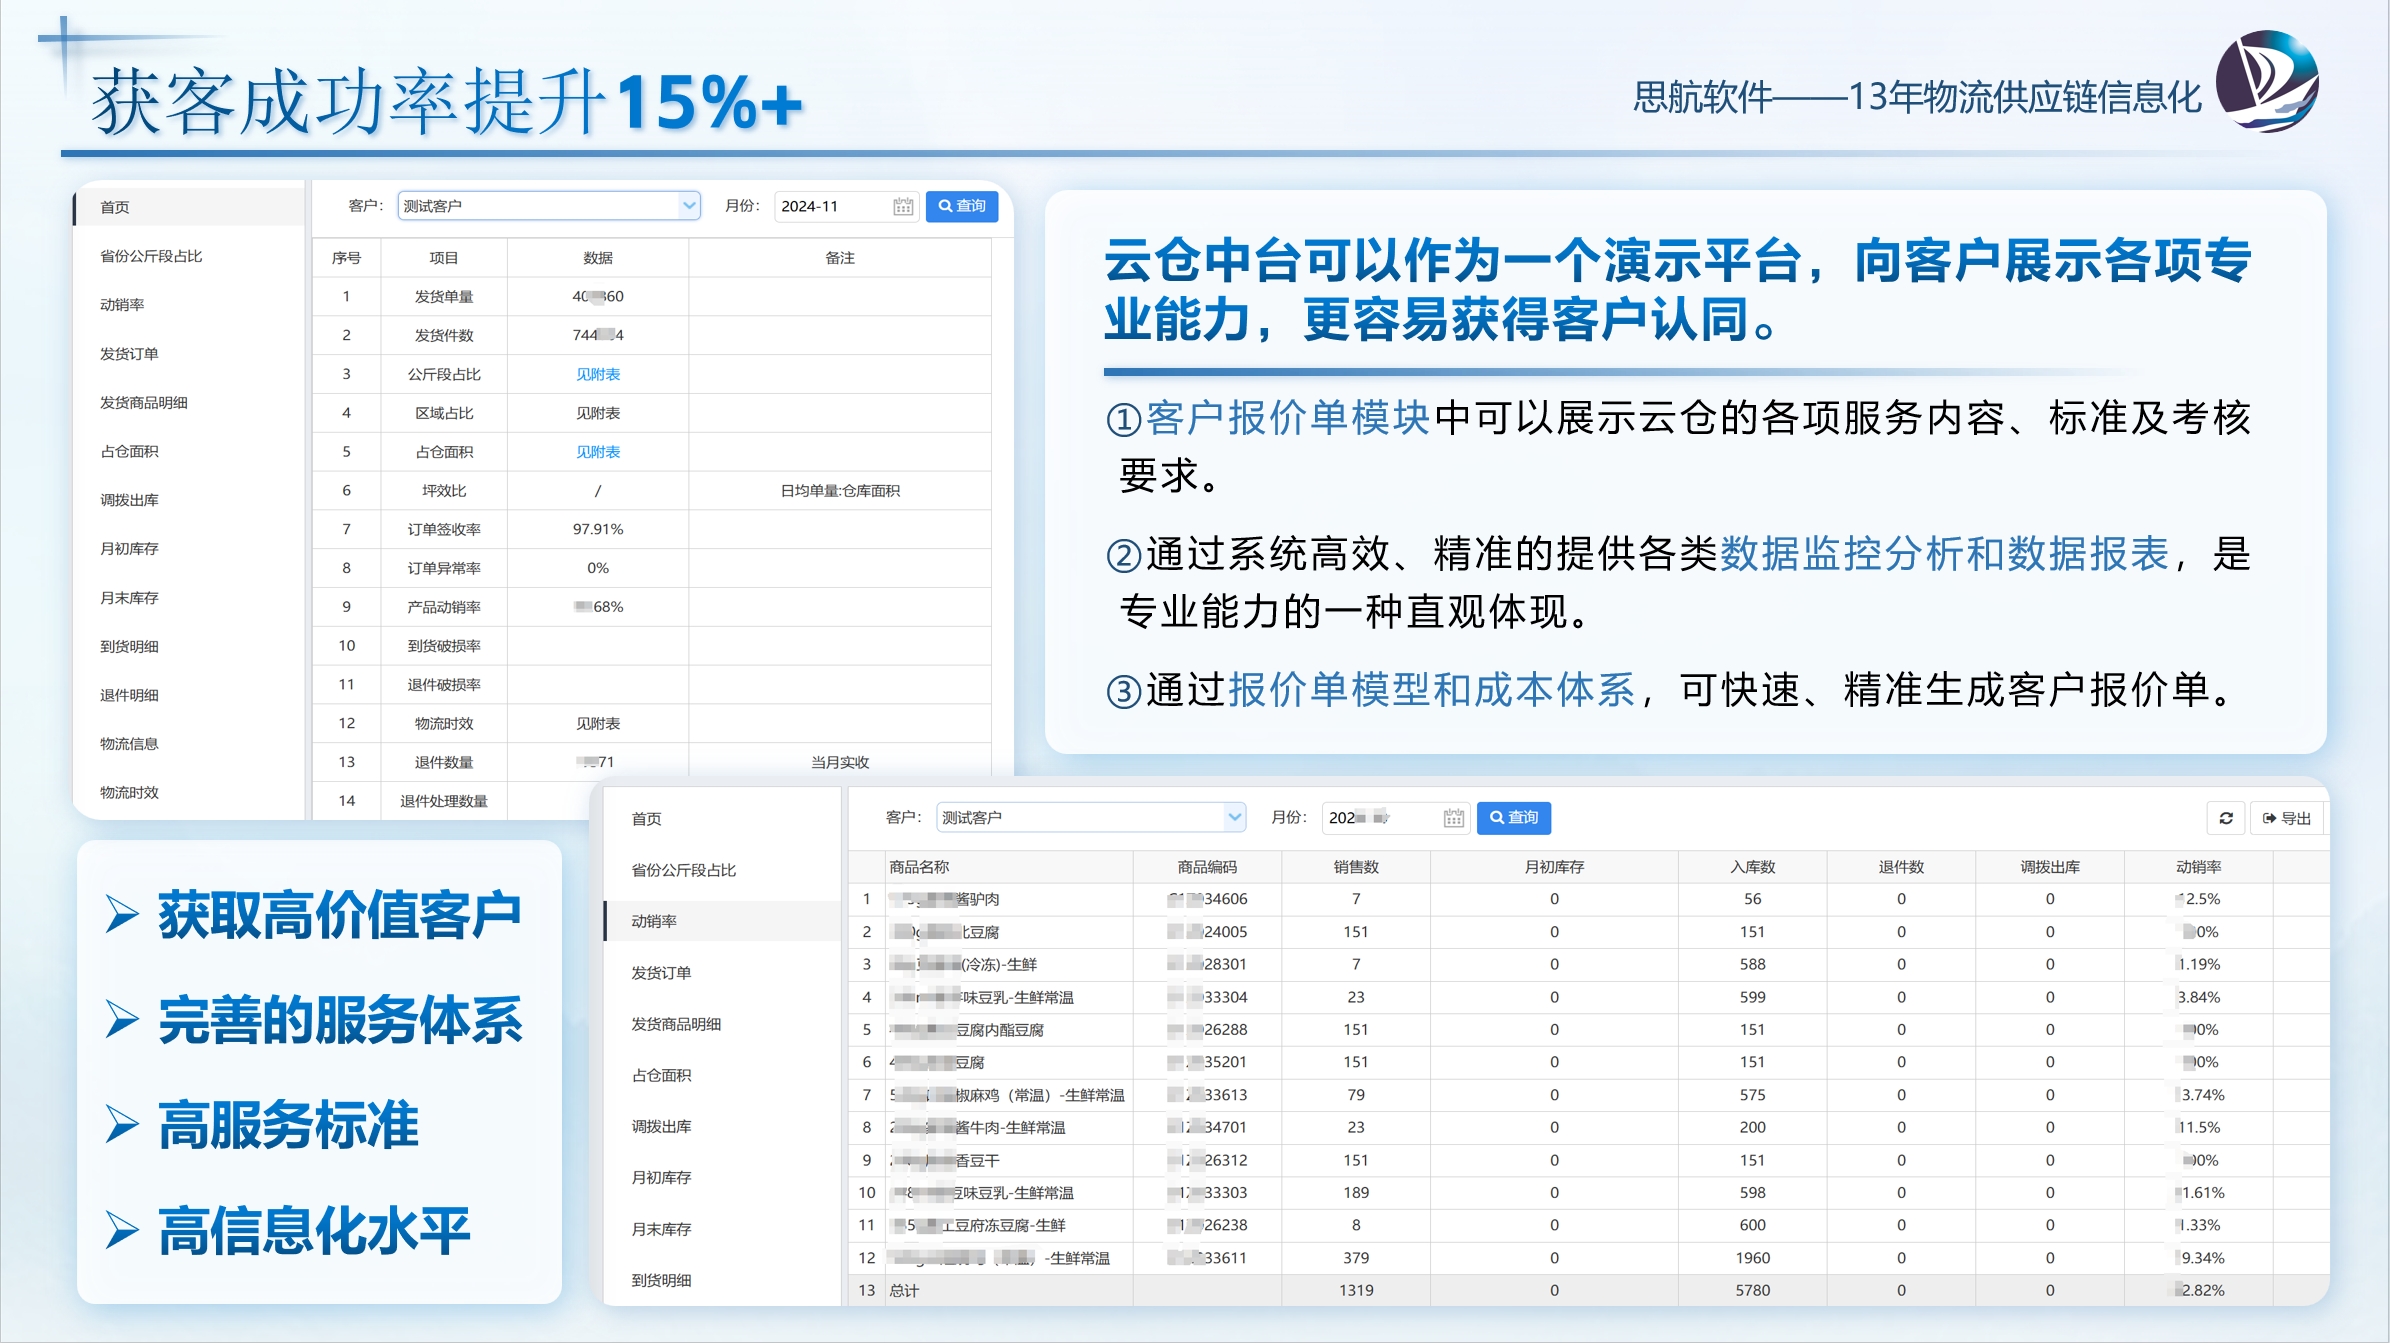Click the calendar icon in lower month field
Viewport: 2390px width, 1343px height.
point(1453,818)
